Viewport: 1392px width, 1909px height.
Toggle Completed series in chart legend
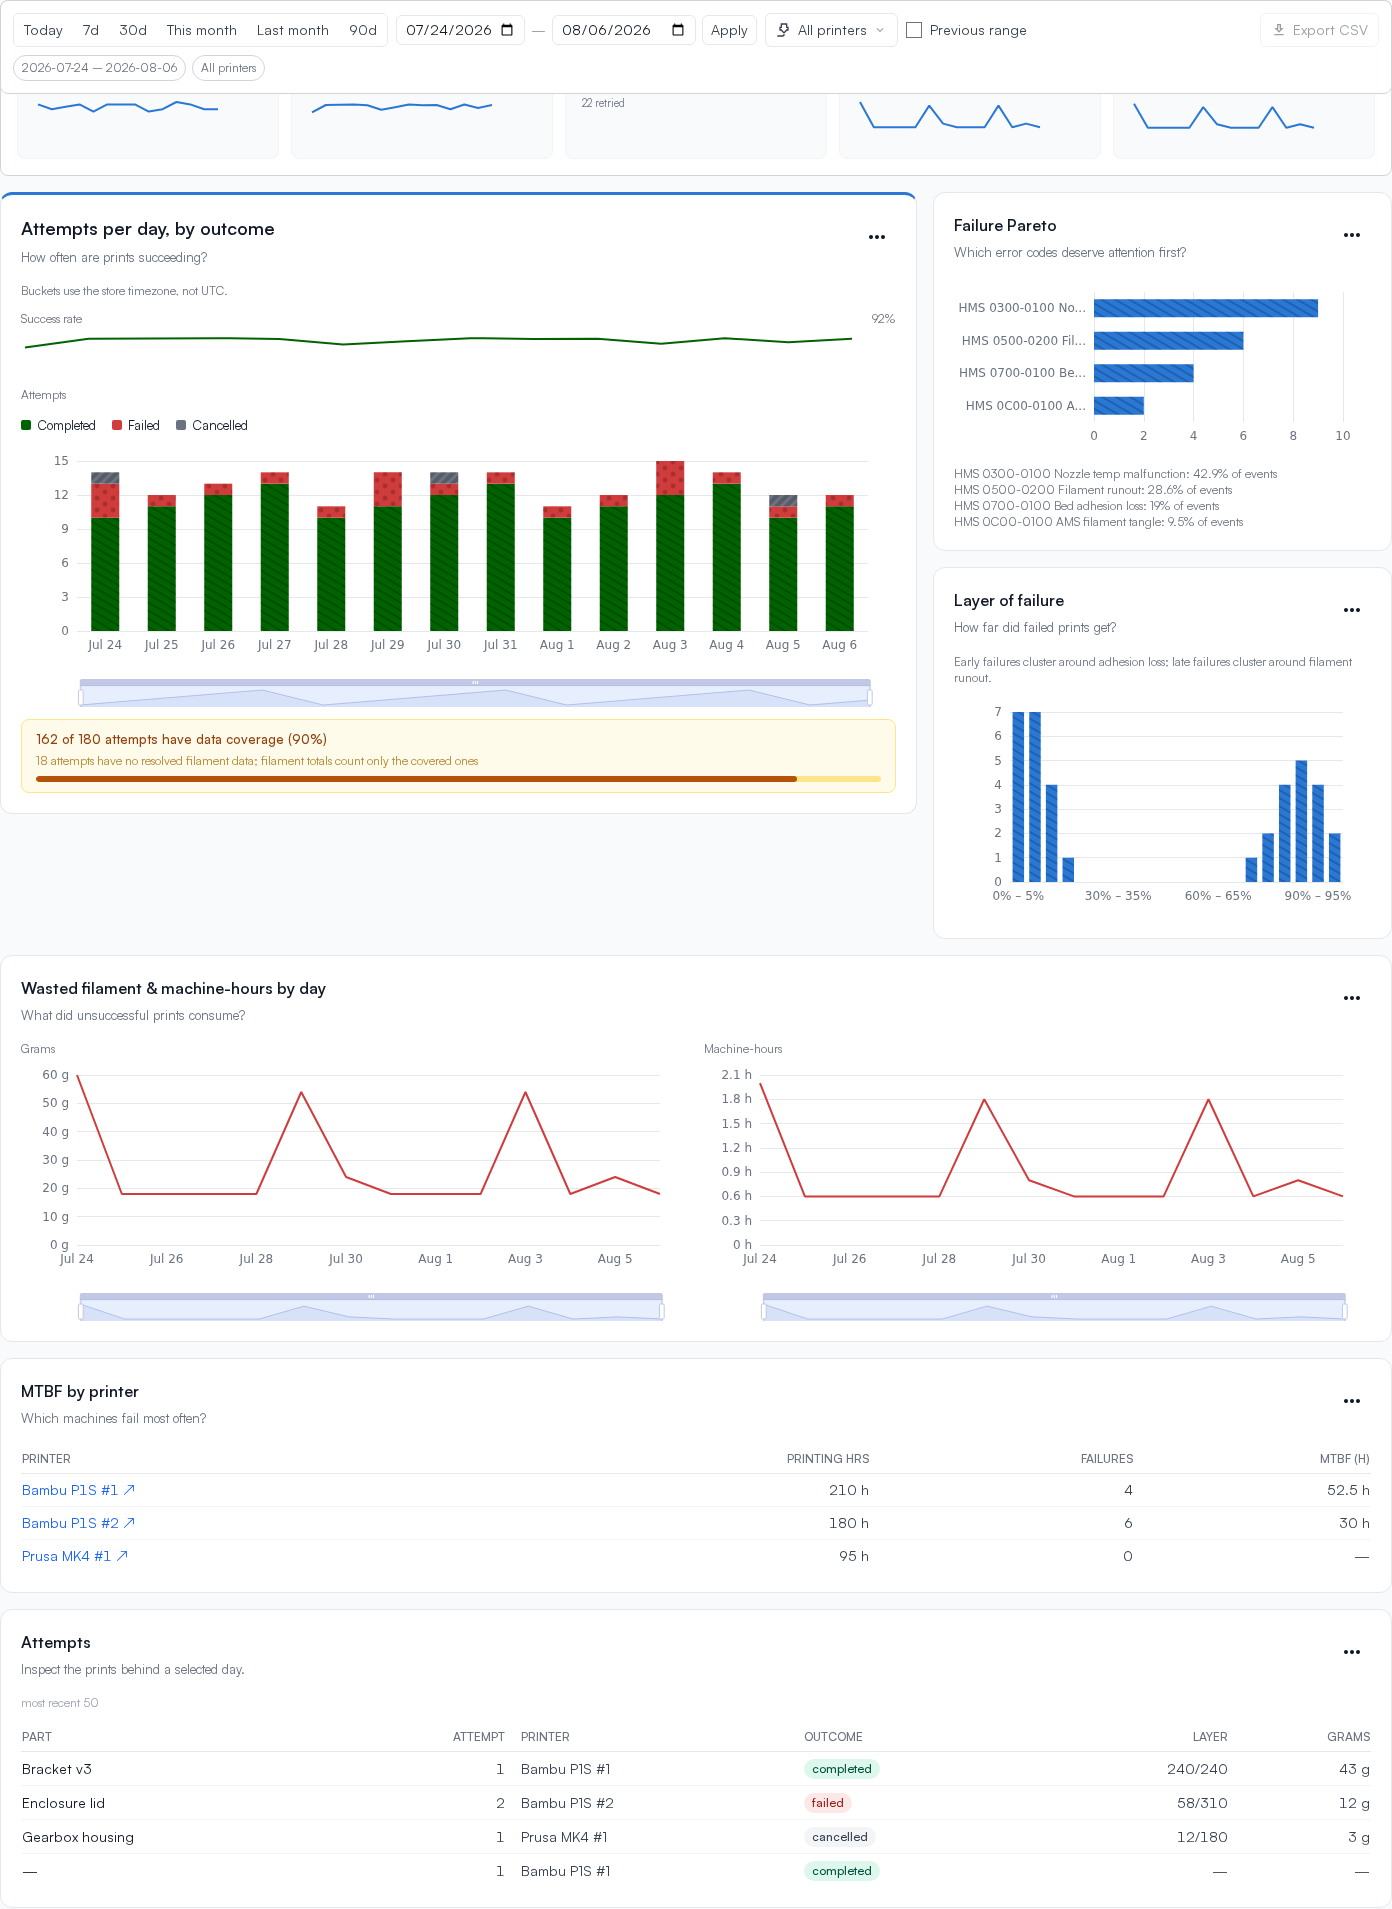coord(59,425)
